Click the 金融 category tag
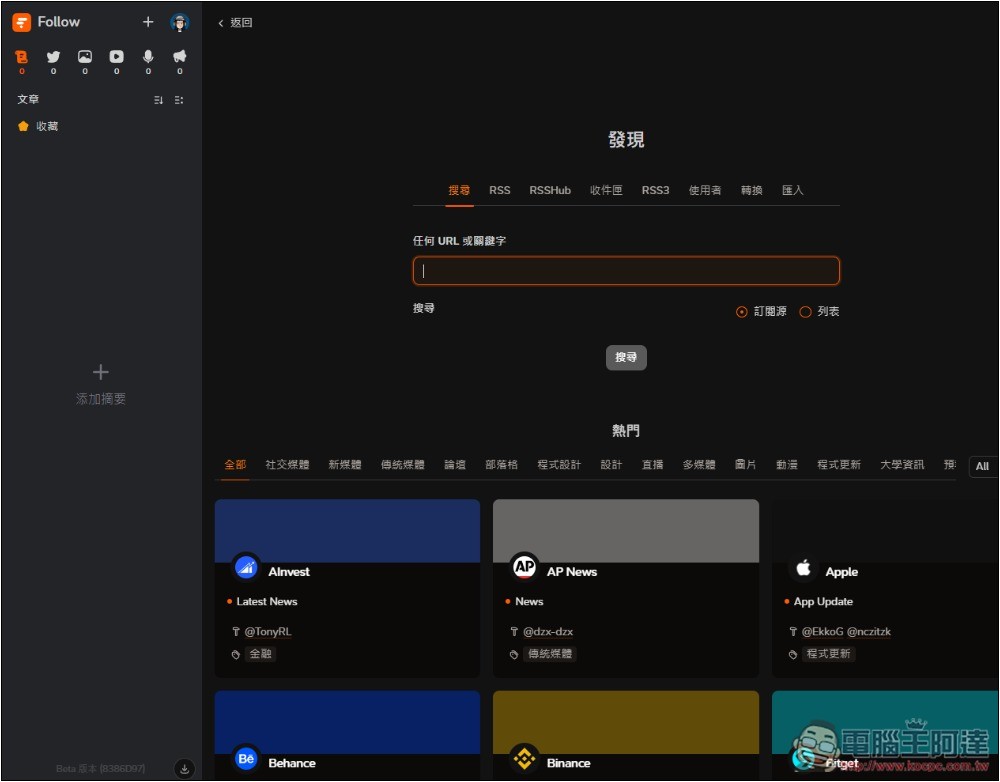This screenshot has height=782, width=1000. (x=260, y=654)
